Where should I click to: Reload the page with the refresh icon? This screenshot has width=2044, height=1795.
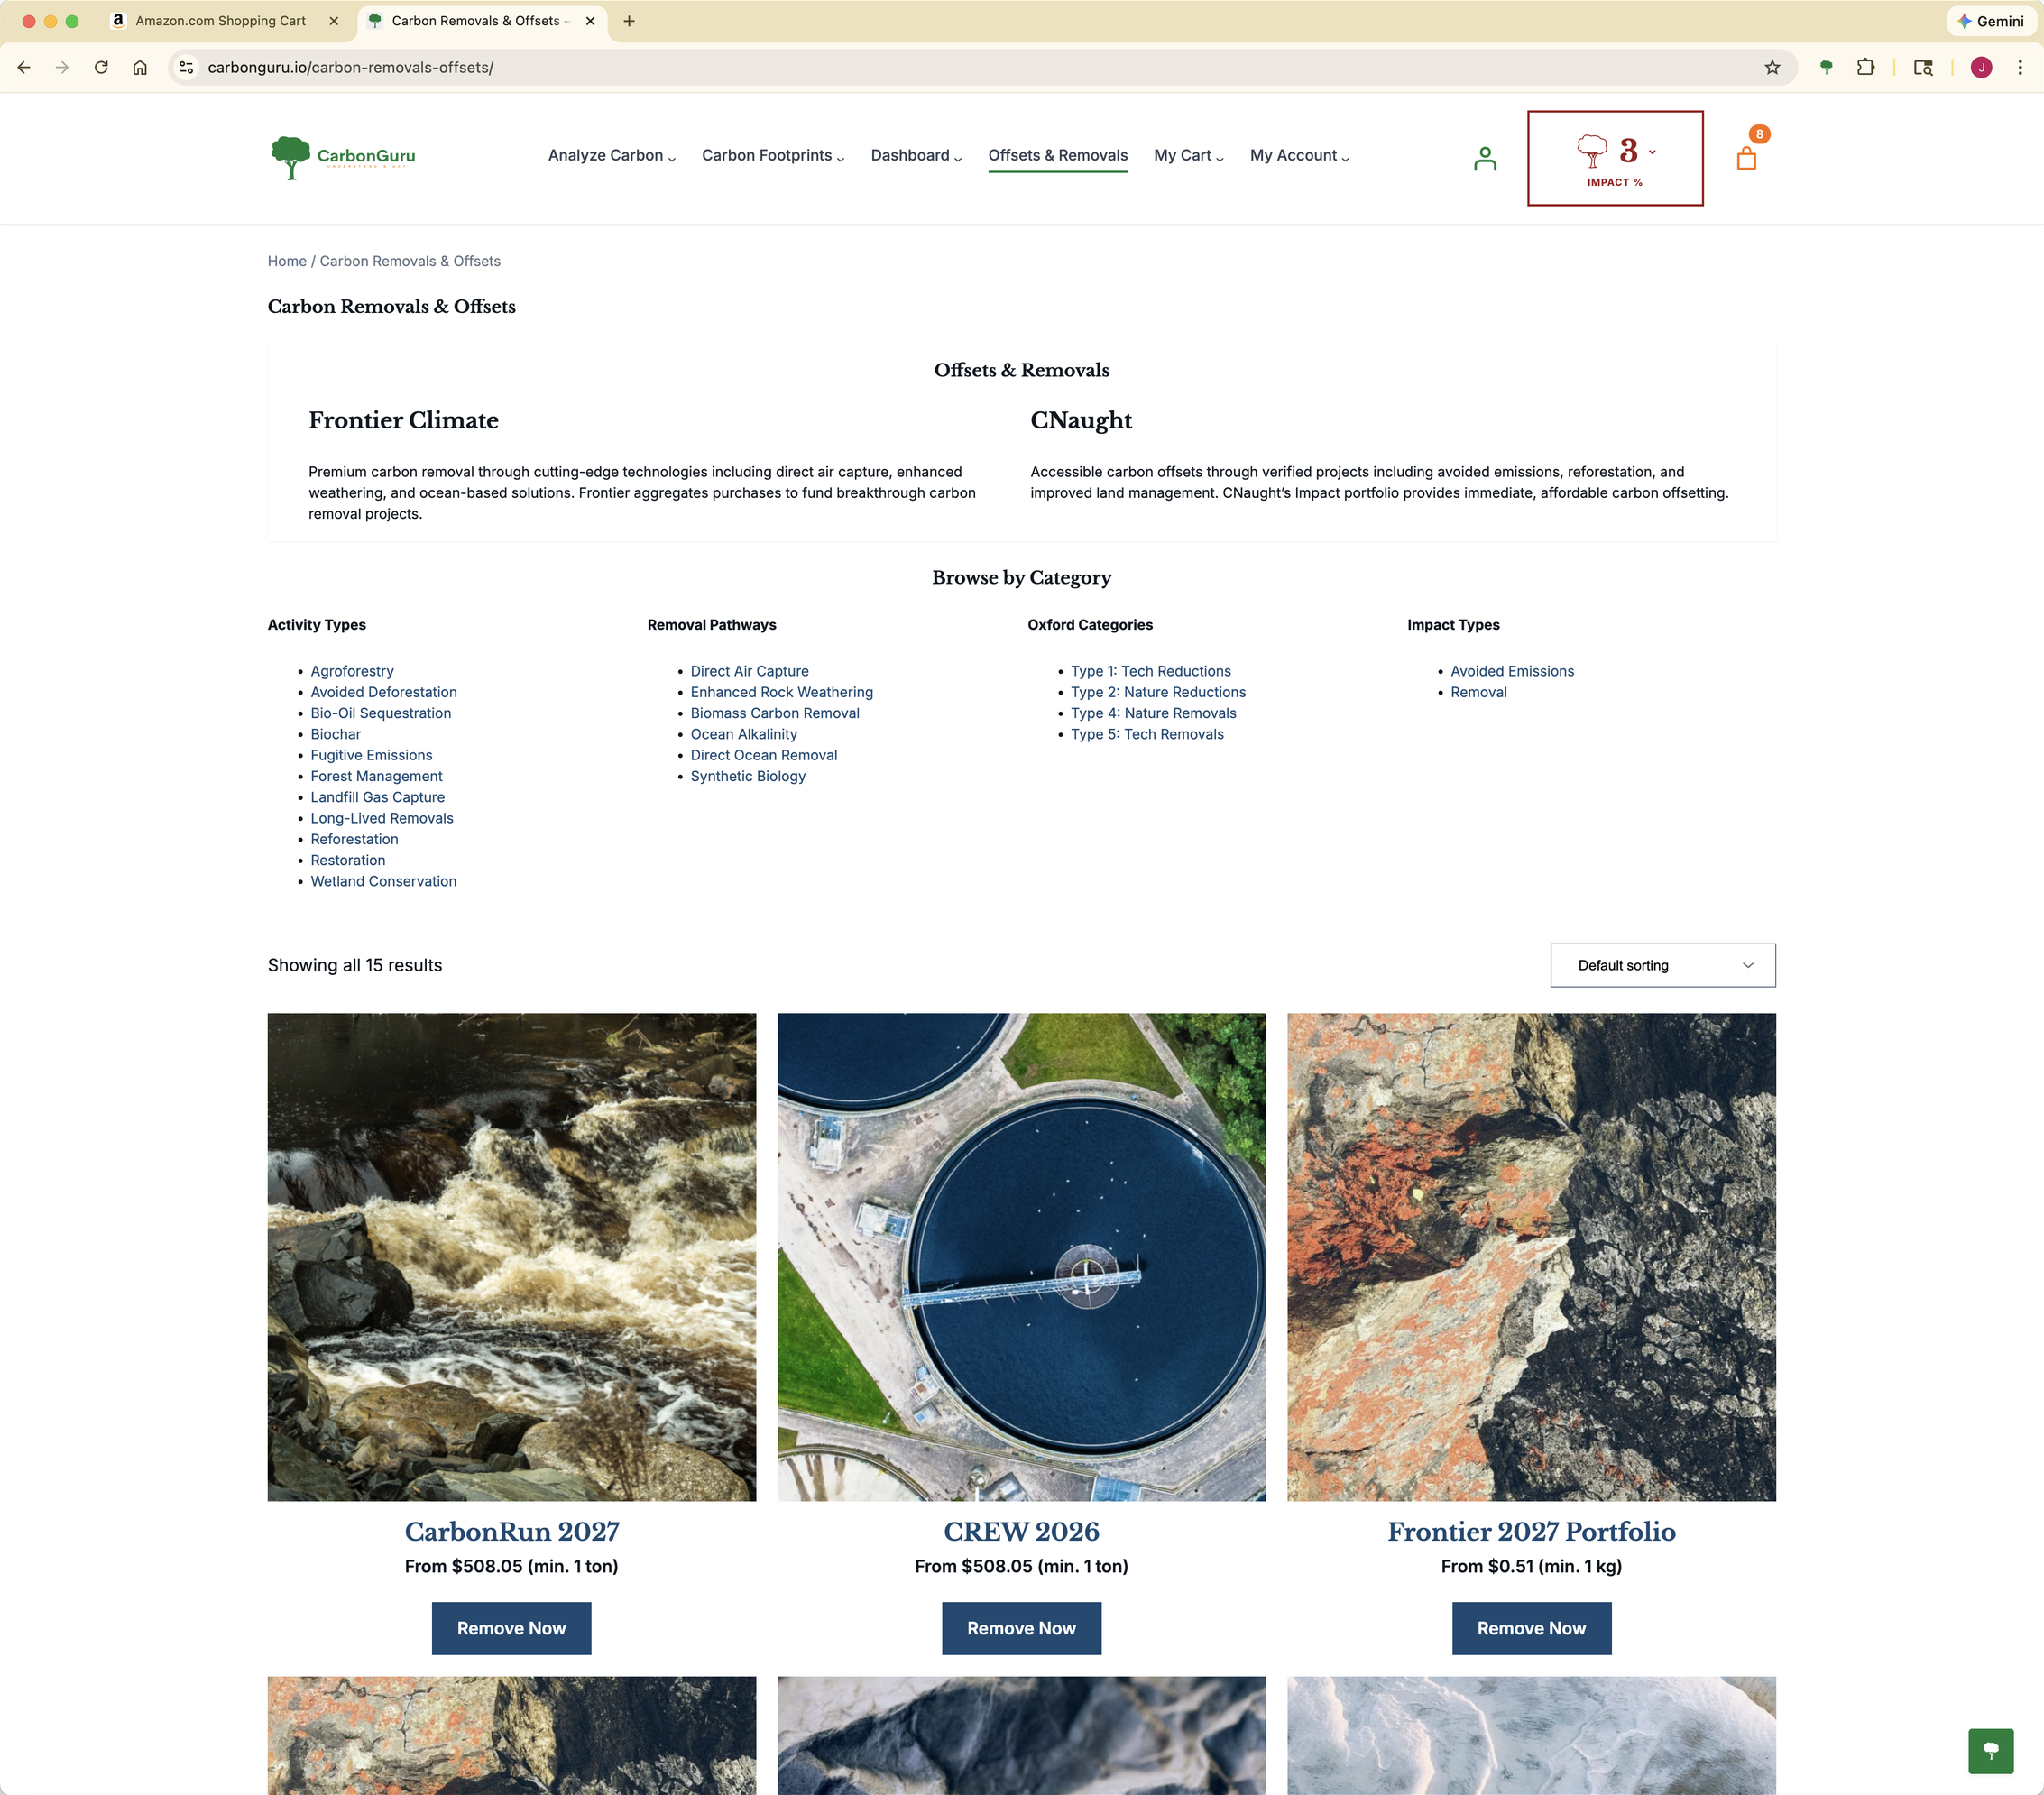coord(101,67)
